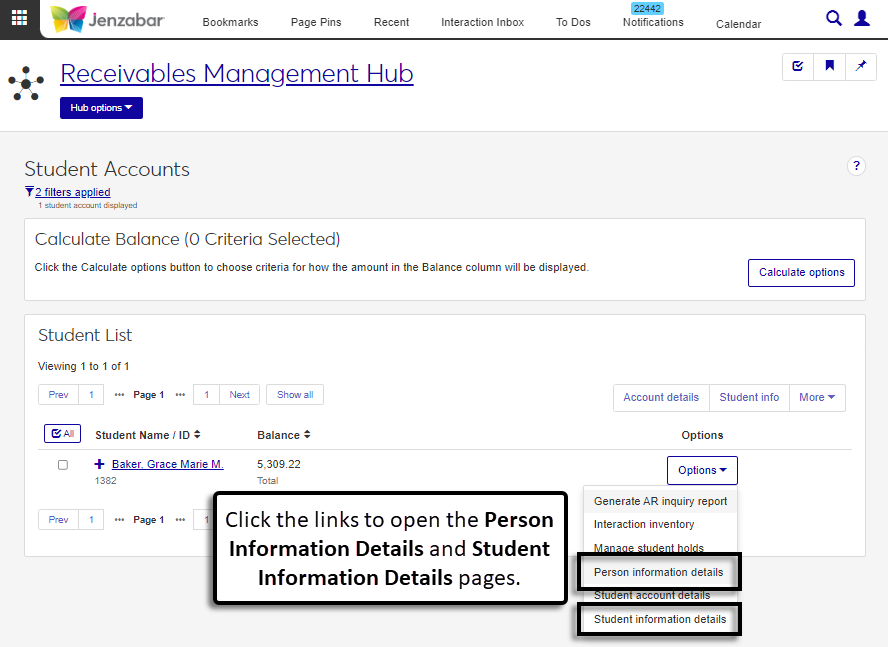Open the help question mark icon
Screen dimensions: 888x647
(x=856, y=166)
